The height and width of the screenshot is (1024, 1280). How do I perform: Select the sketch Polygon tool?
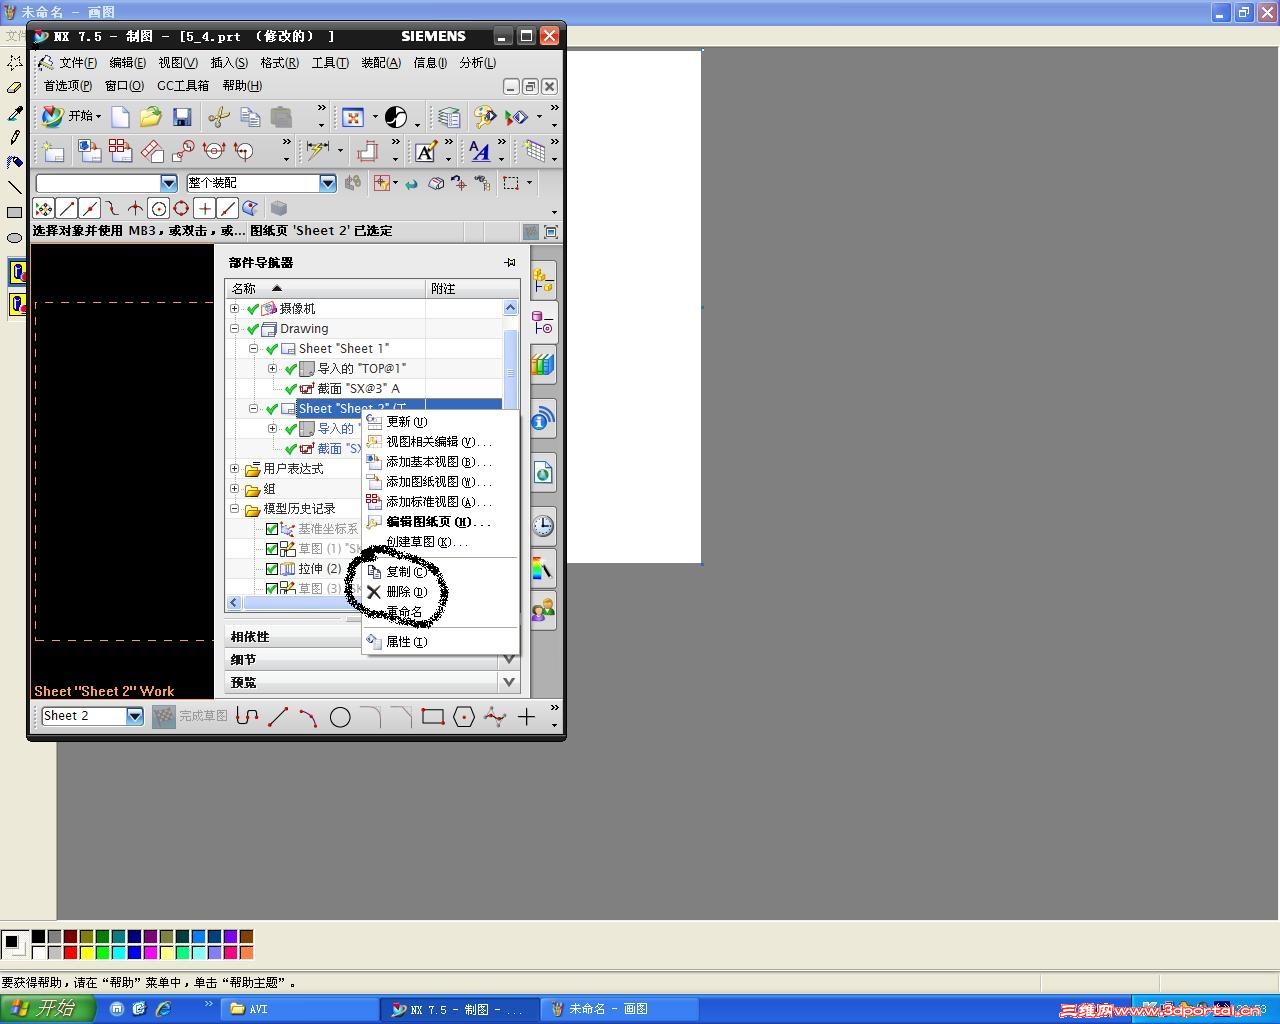pos(464,716)
